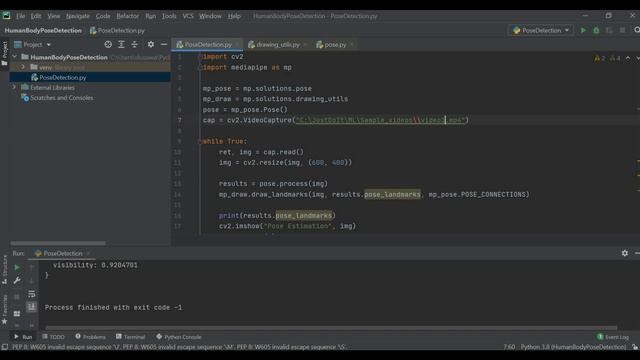640x360 pixels.
Task: Open the Favorites vertical side tab
Action: click(4, 309)
